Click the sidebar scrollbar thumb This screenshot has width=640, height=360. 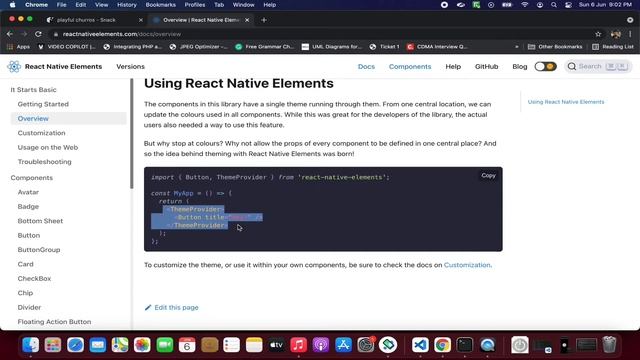pyautogui.click(x=131, y=134)
